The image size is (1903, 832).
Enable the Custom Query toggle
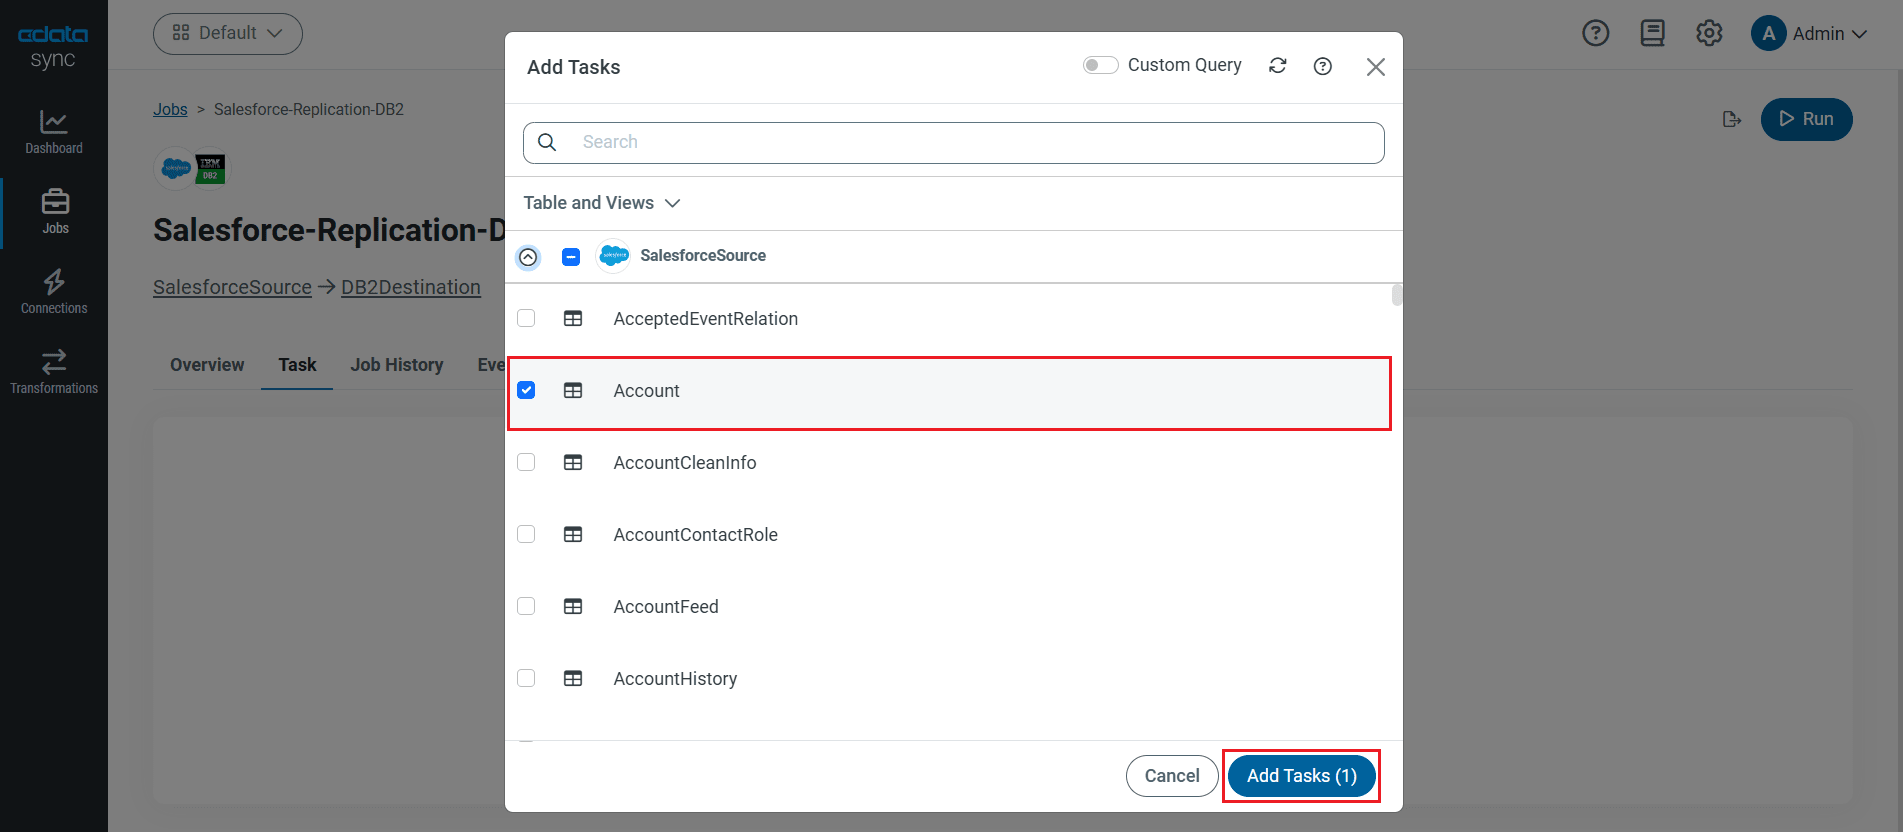[x=1100, y=66]
